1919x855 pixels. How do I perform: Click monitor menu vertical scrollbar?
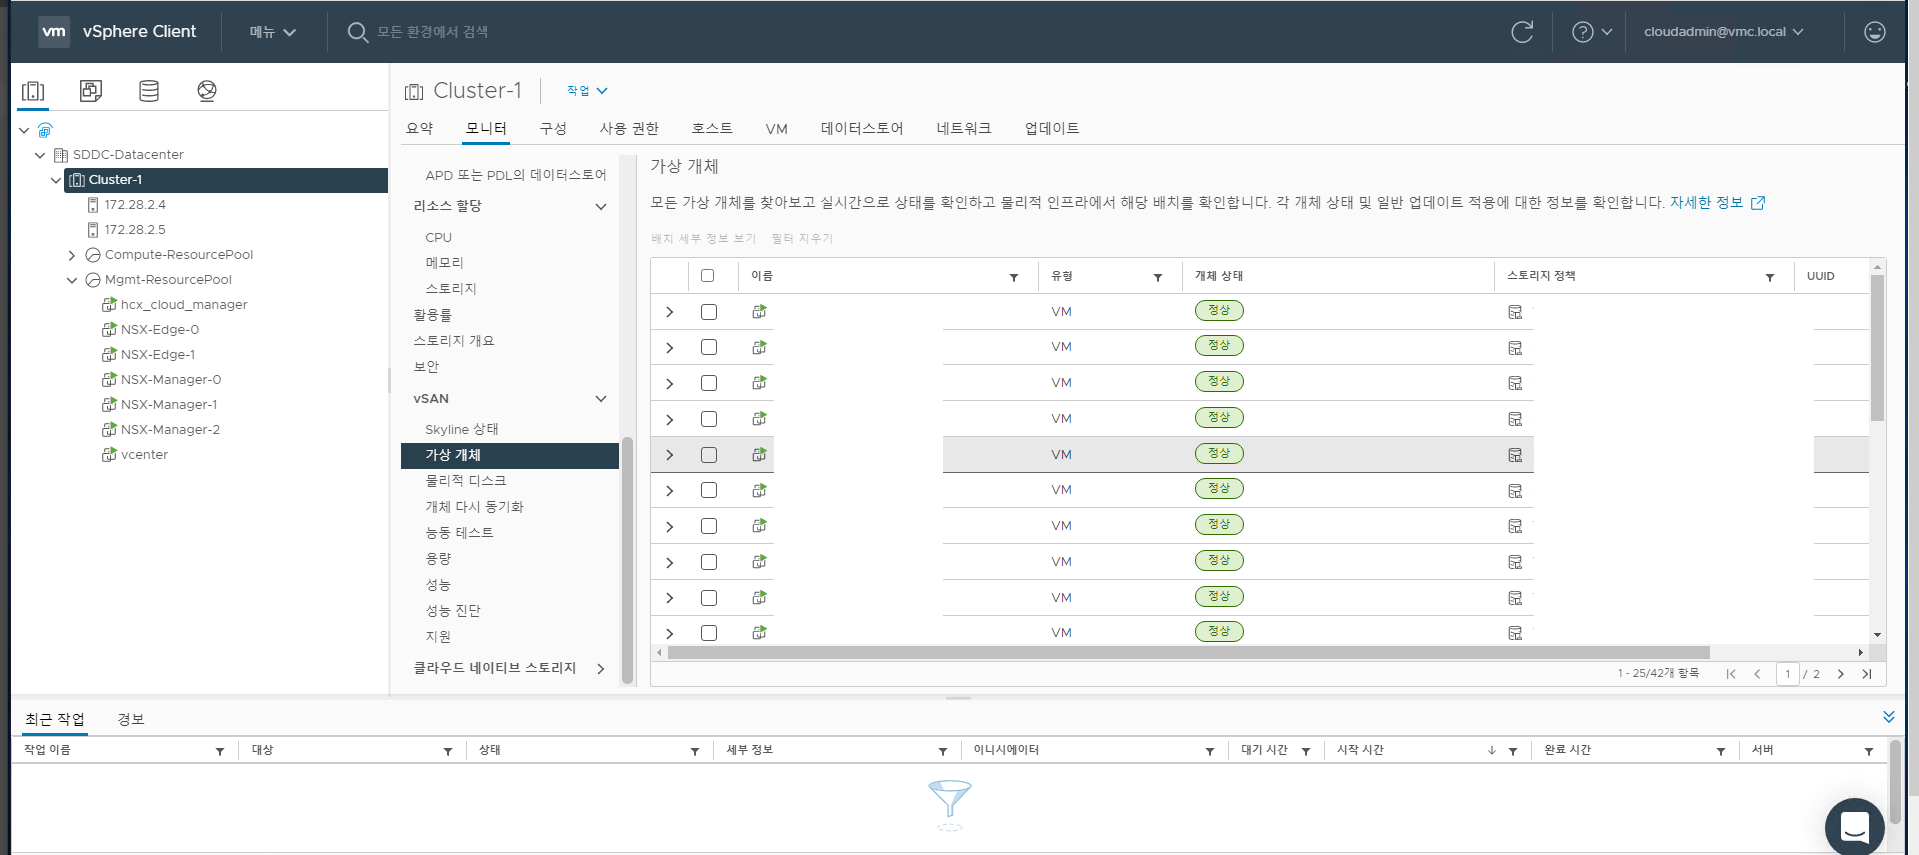pyautogui.click(x=627, y=560)
